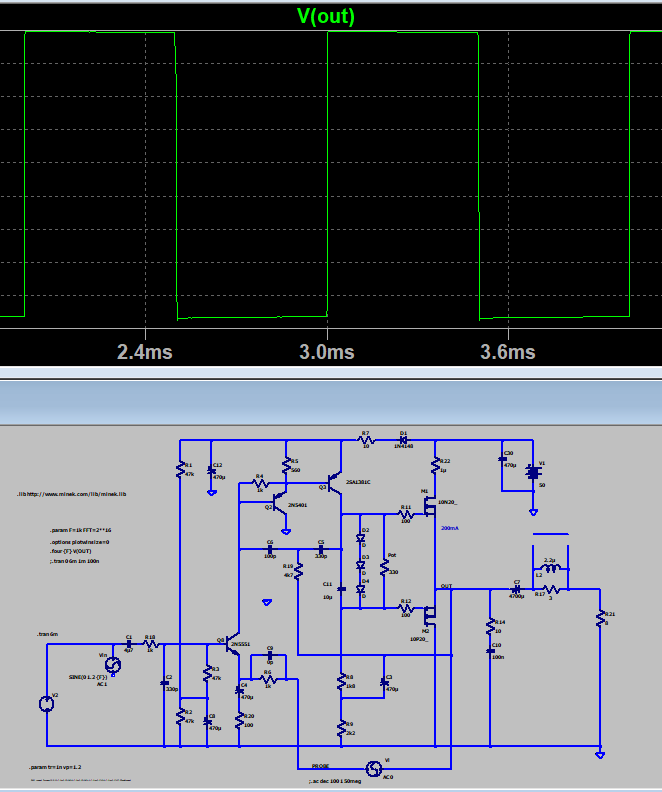This screenshot has width=662, height=792.
Task: Select capacitor C4 470µ
Action: 239,690
